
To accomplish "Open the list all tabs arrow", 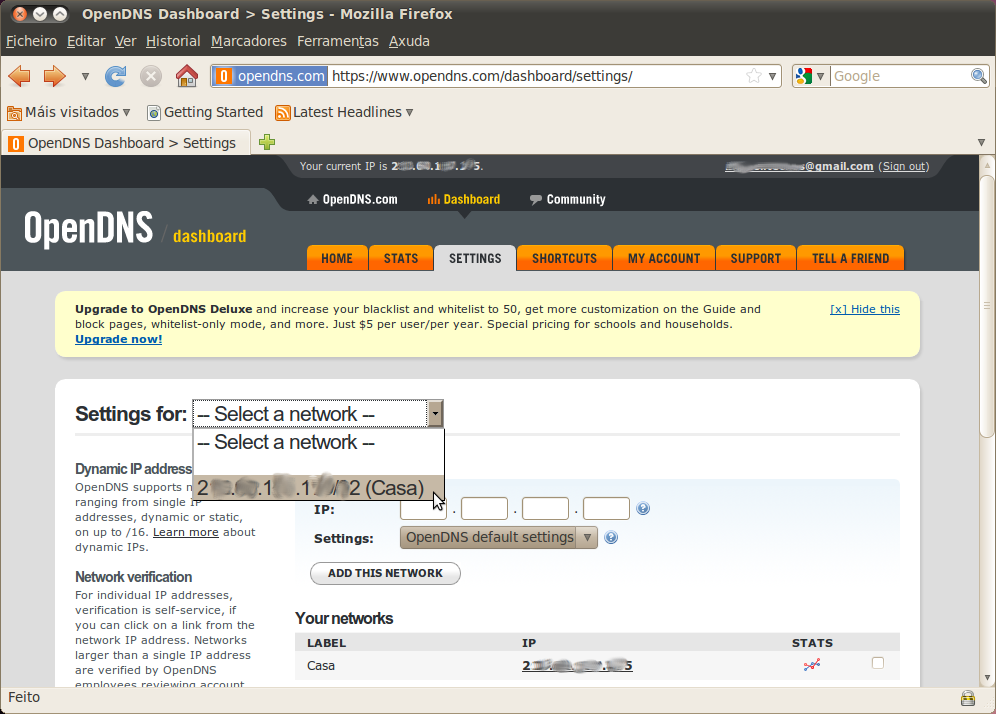I will point(981,143).
